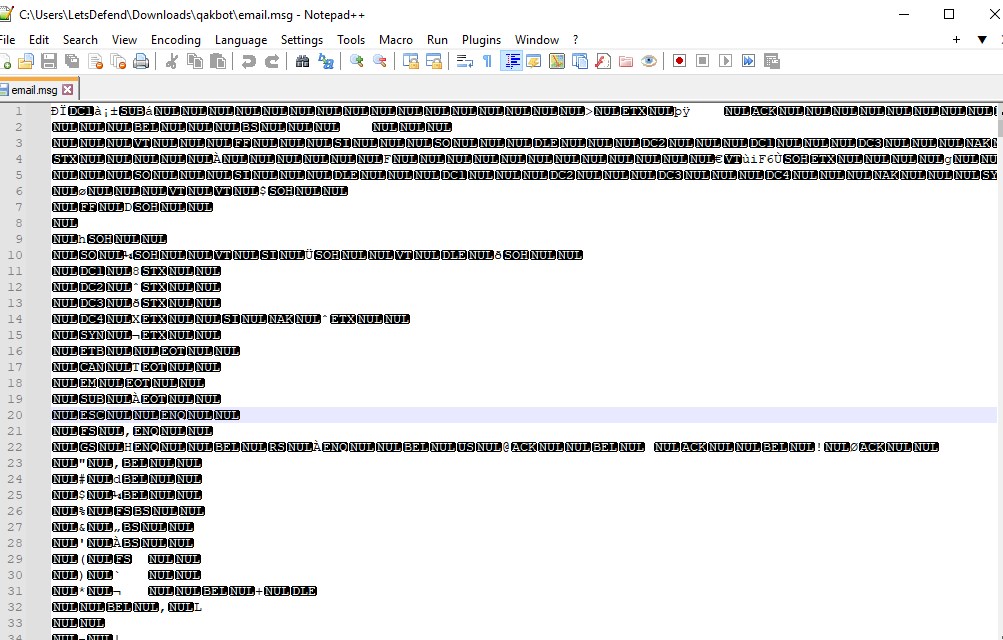Show the Document Map panel icon
The image size is (1003, 640).
[557, 61]
